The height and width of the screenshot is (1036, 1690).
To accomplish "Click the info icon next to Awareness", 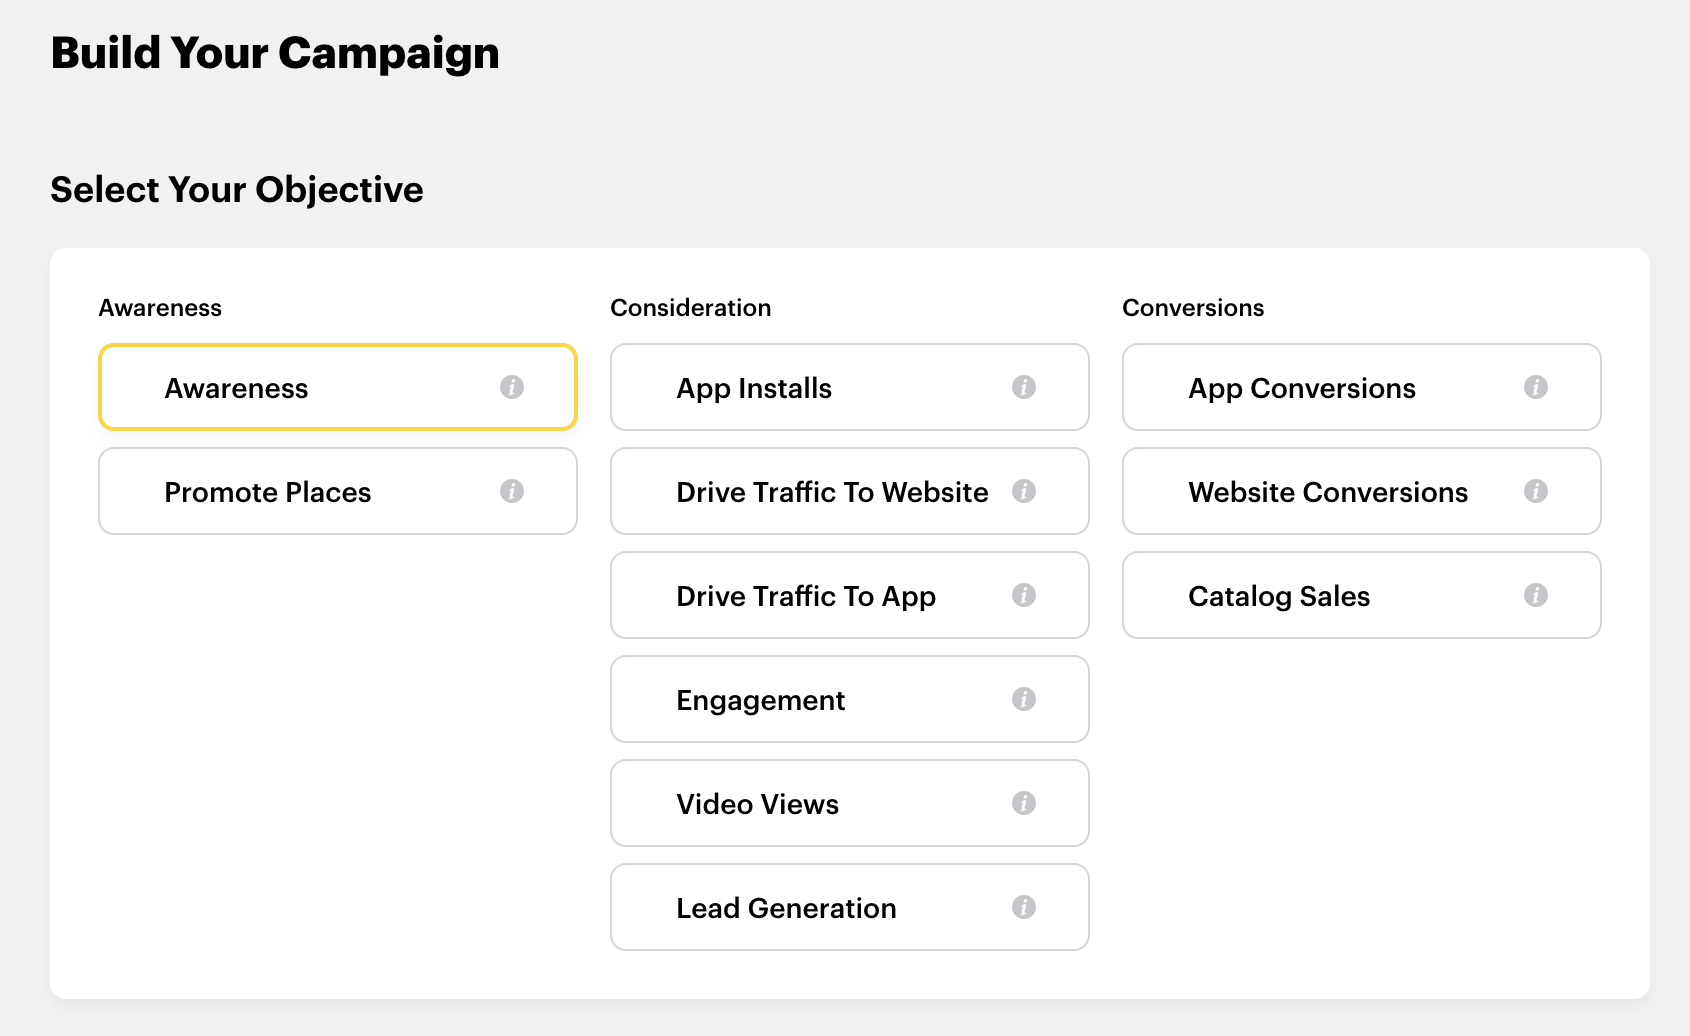I will pos(512,387).
